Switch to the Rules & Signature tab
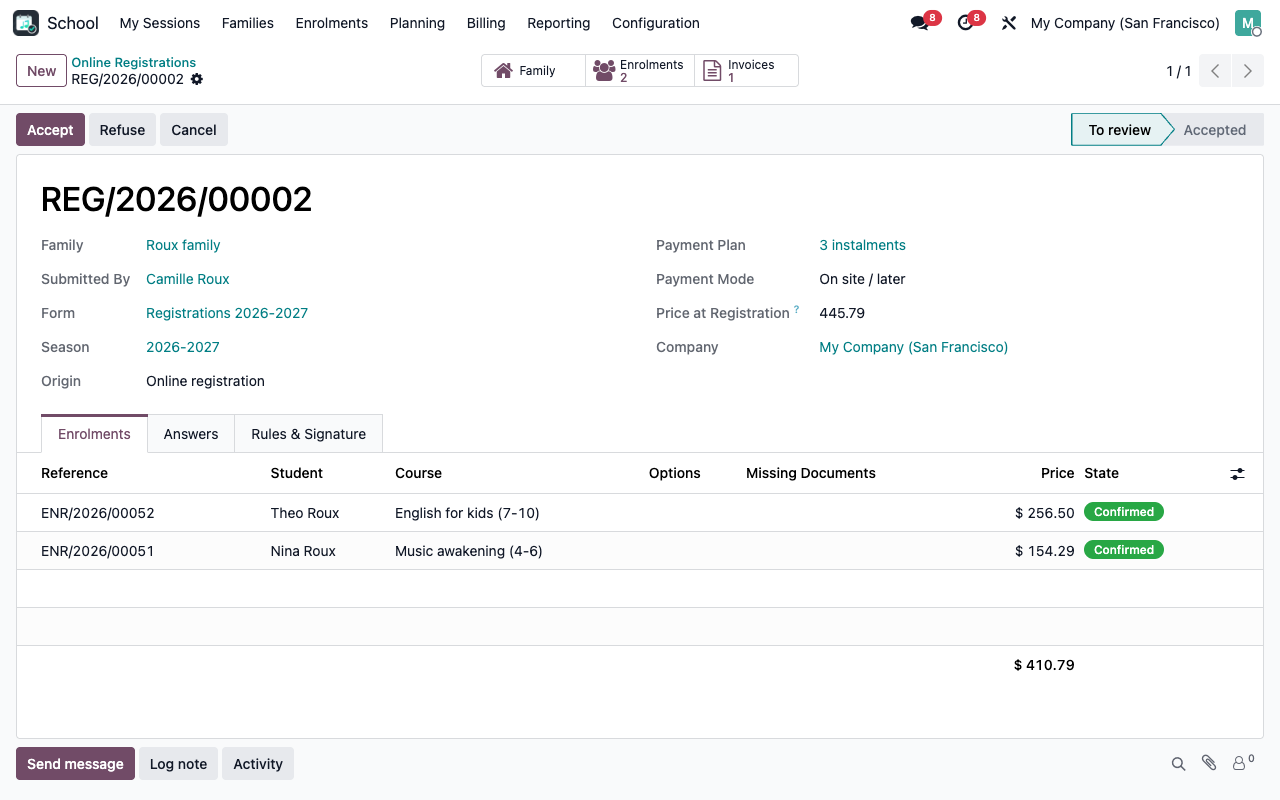This screenshot has width=1280, height=800. coord(308,434)
